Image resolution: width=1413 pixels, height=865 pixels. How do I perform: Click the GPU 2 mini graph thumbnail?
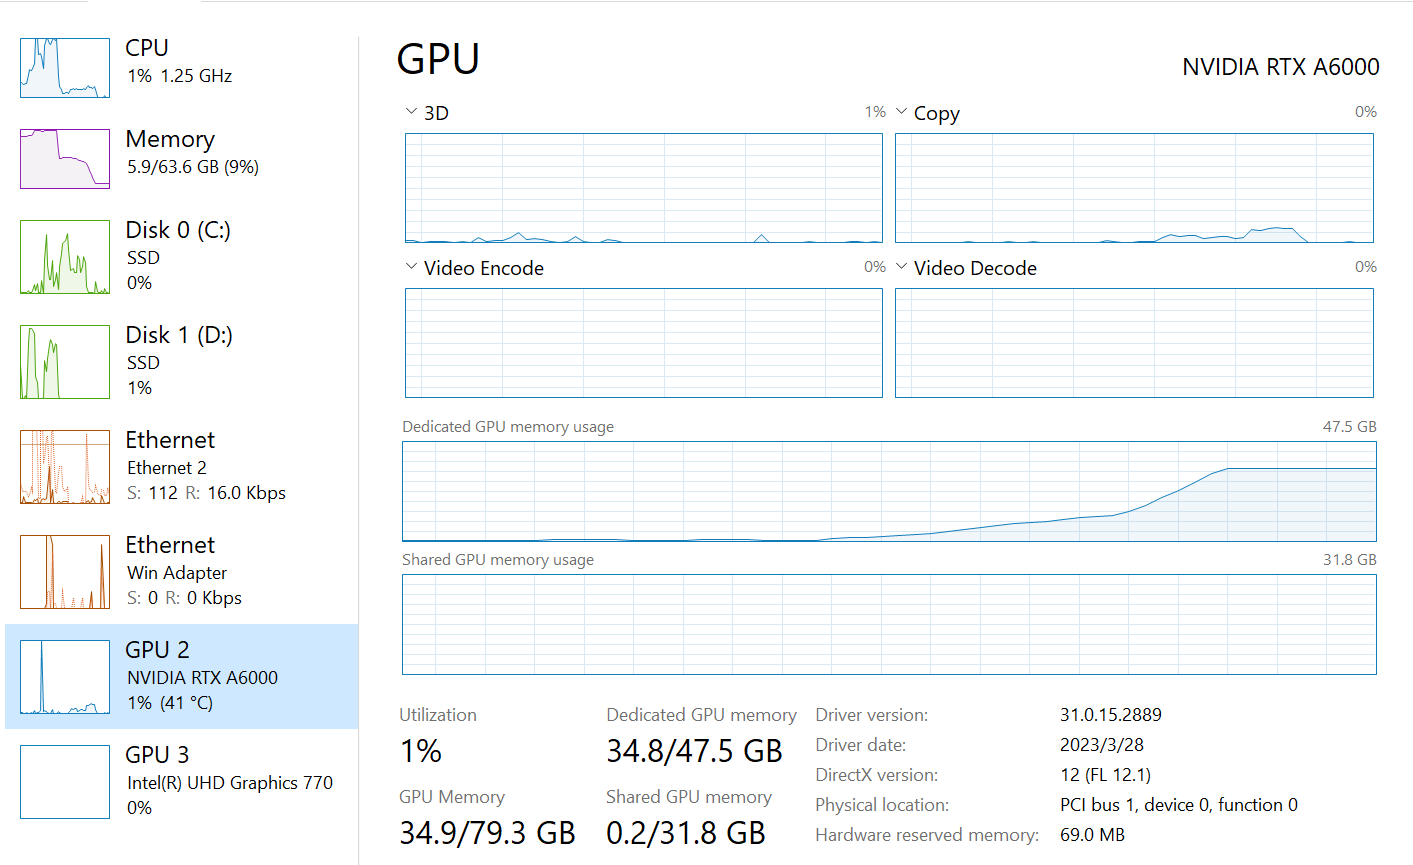click(x=65, y=677)
